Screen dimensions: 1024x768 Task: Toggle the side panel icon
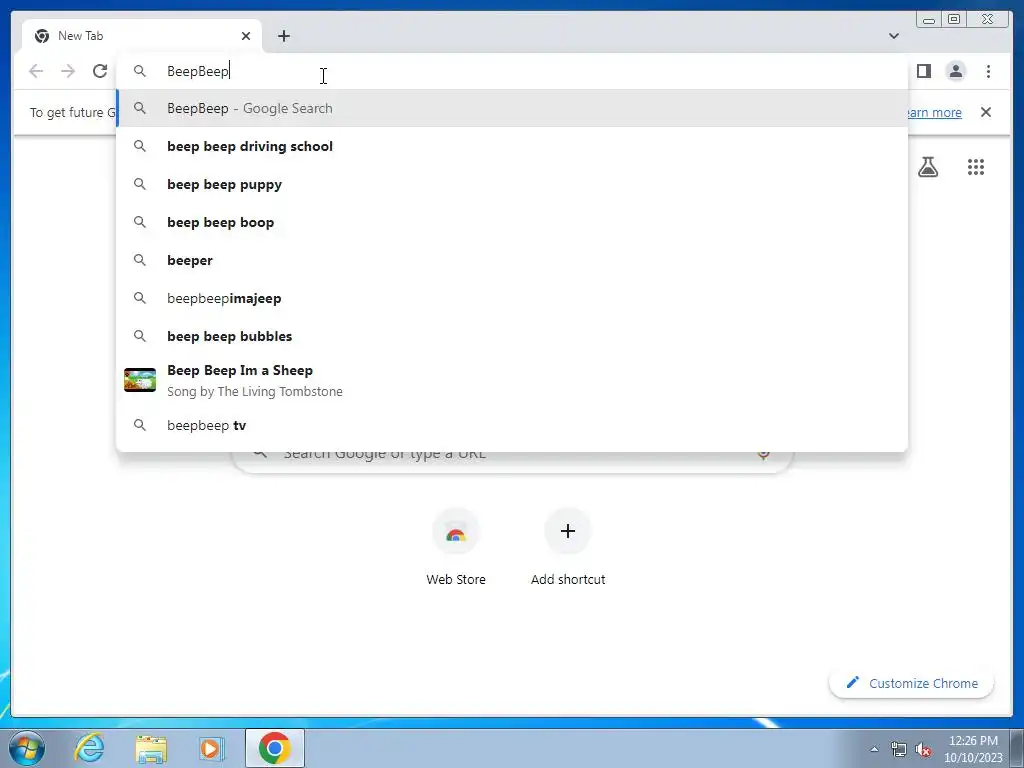click(923, 71)
